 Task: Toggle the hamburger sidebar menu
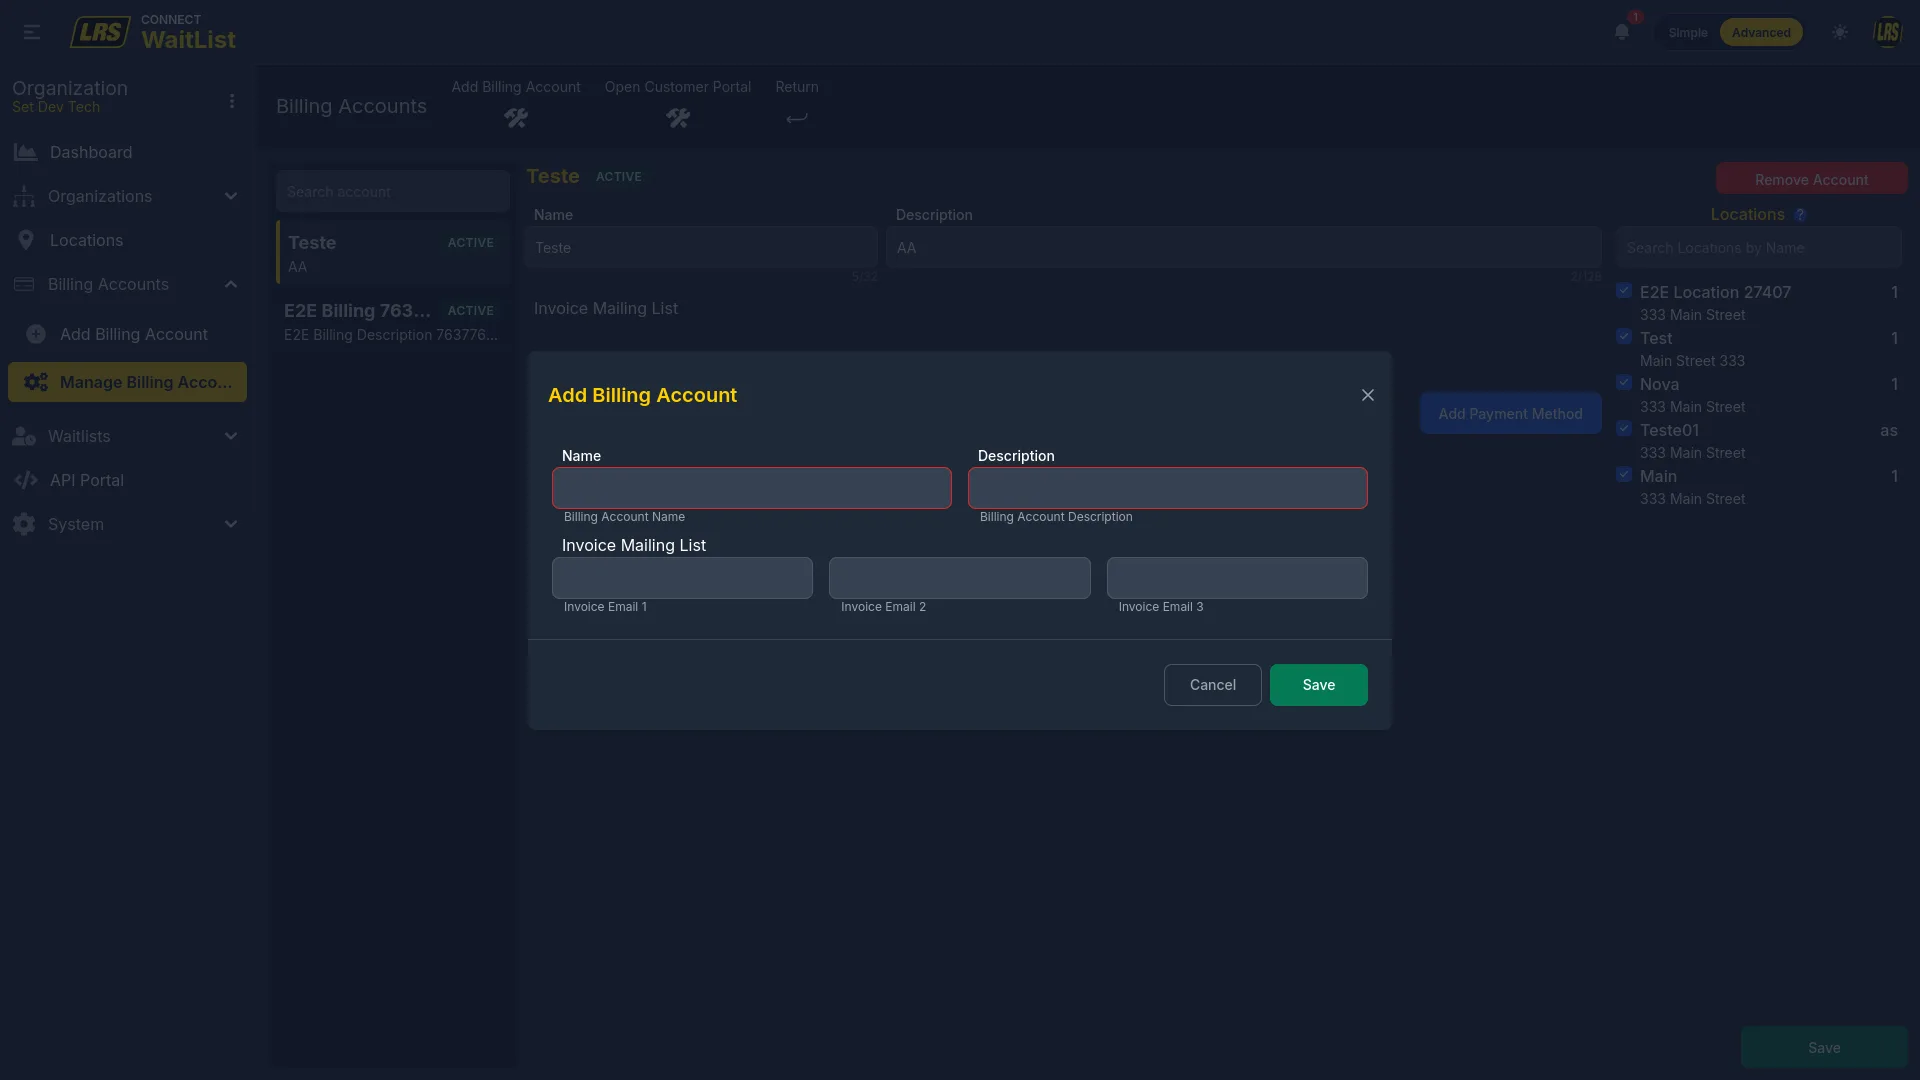(x=32, y=32)
